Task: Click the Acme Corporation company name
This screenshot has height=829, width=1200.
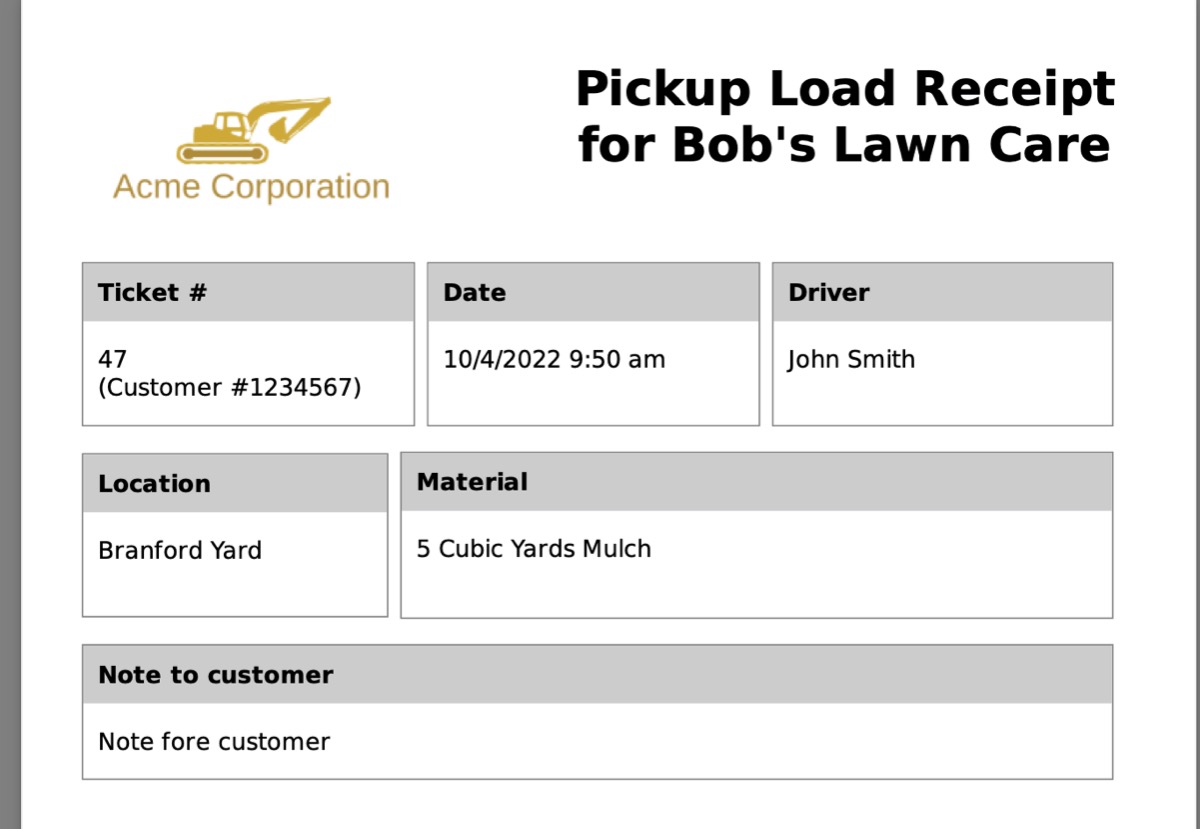Action: pos(251,187)
